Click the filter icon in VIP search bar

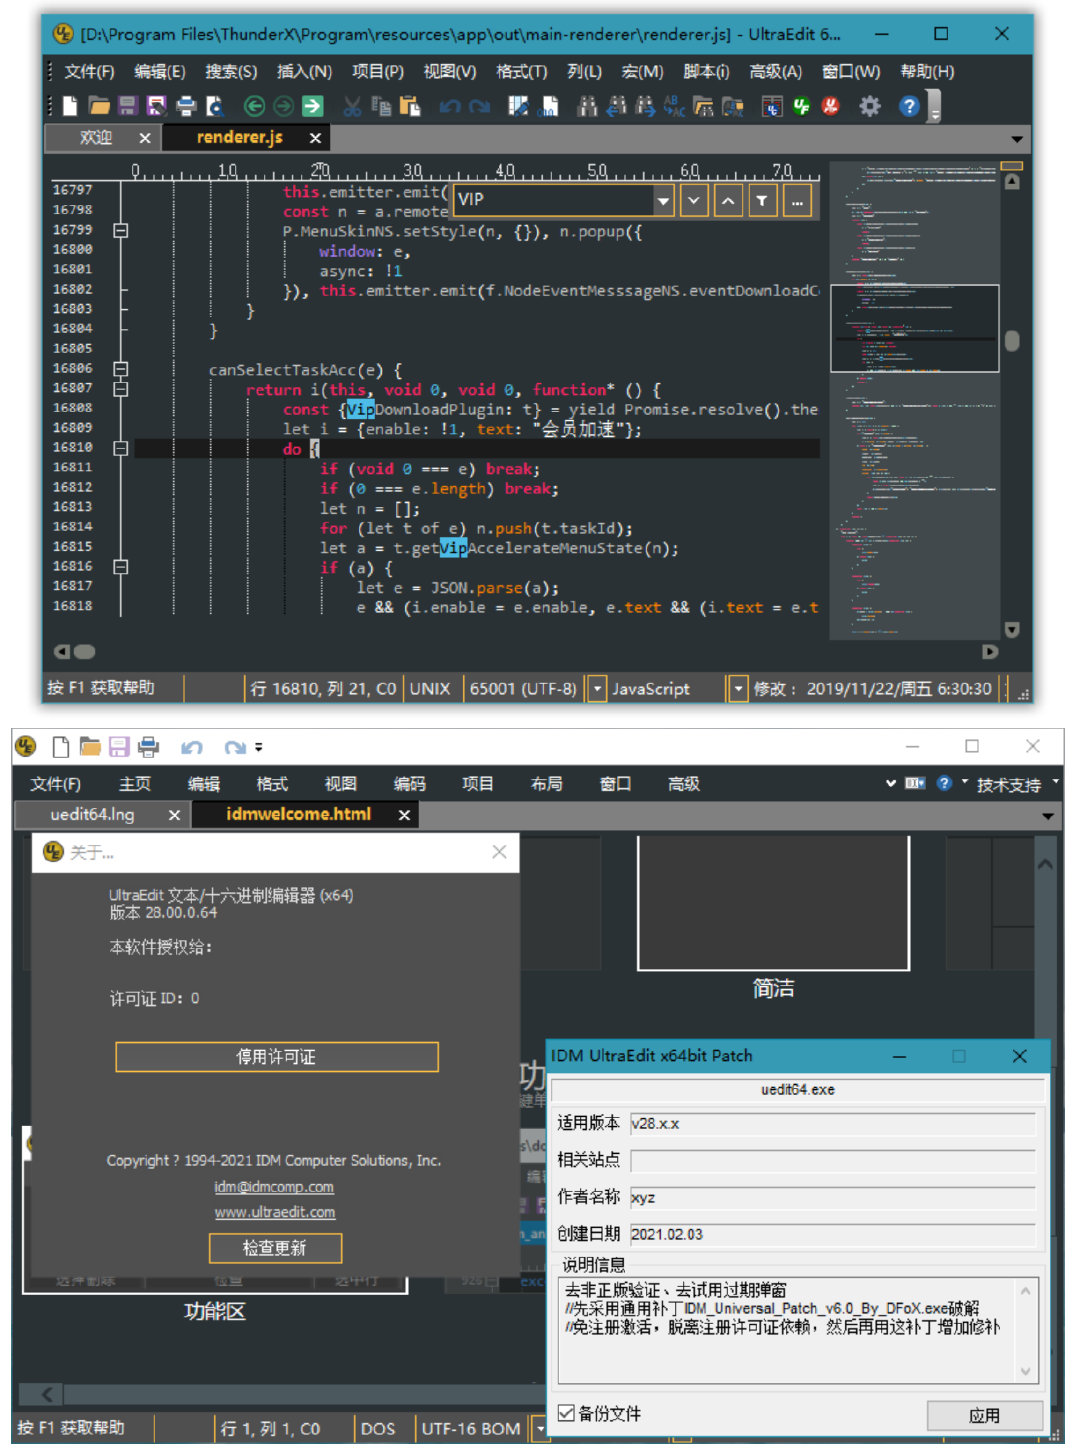click(762, 201)
